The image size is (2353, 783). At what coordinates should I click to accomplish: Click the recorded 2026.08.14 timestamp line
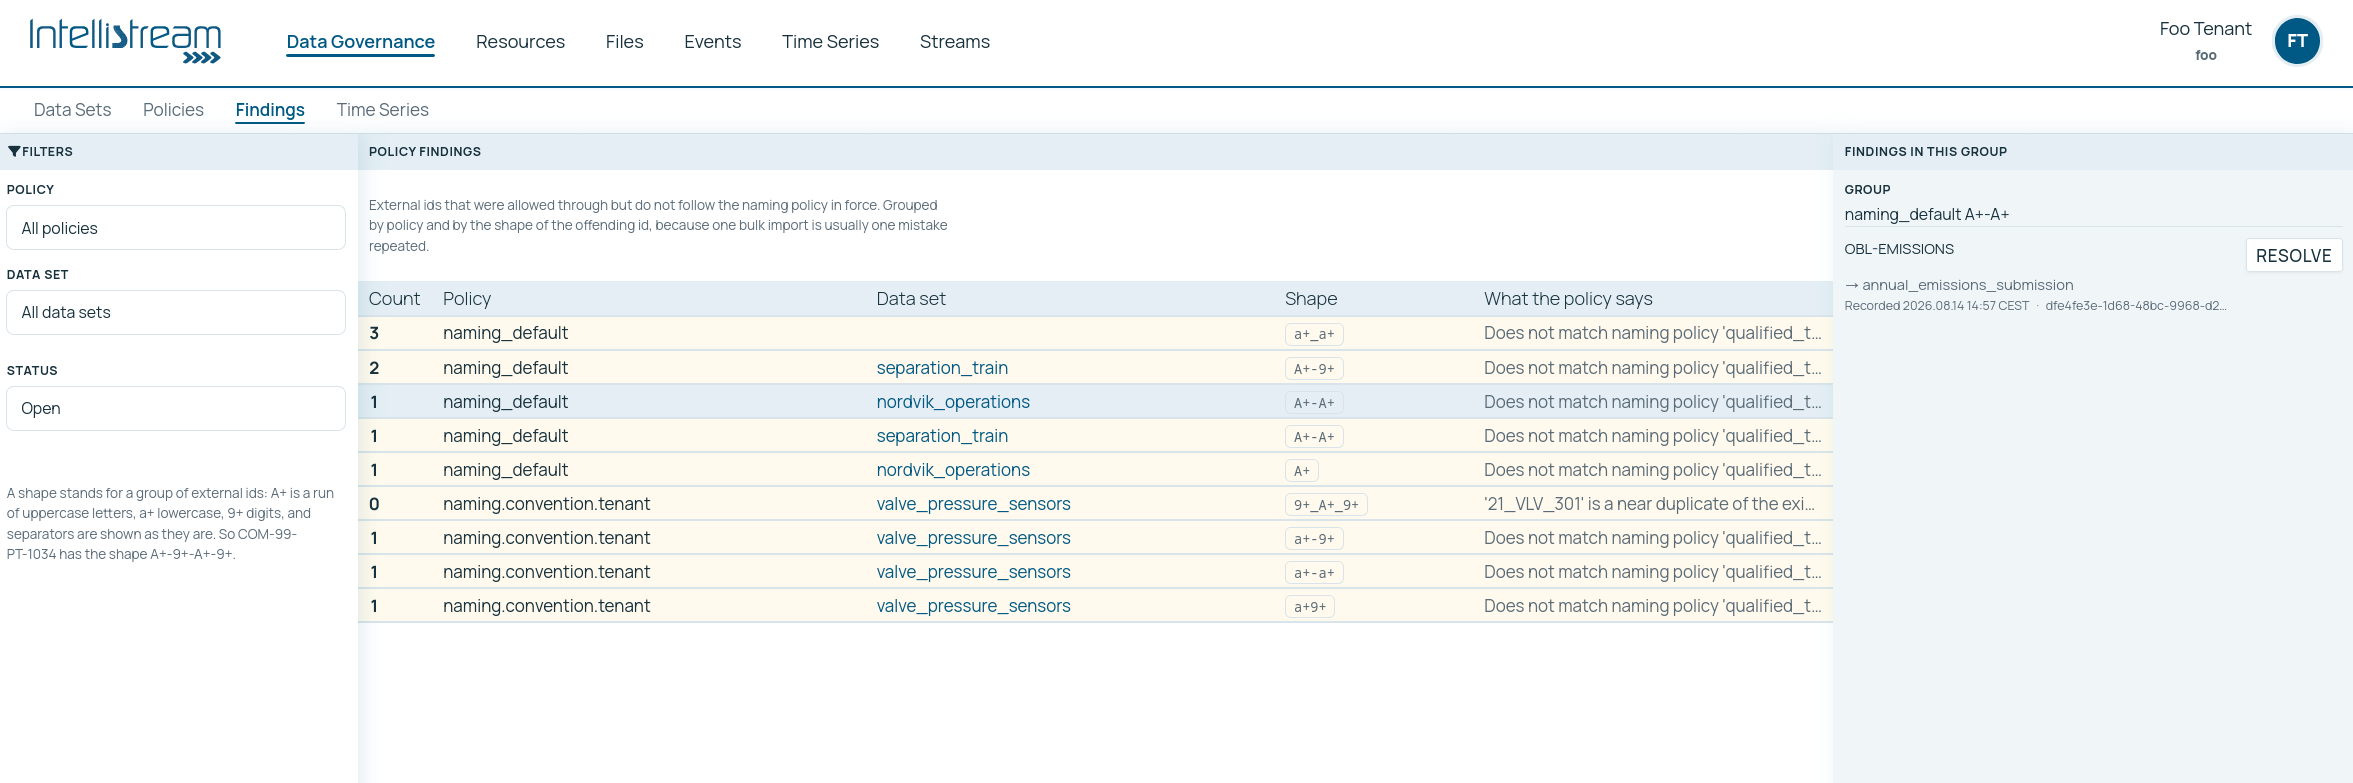1936,306
